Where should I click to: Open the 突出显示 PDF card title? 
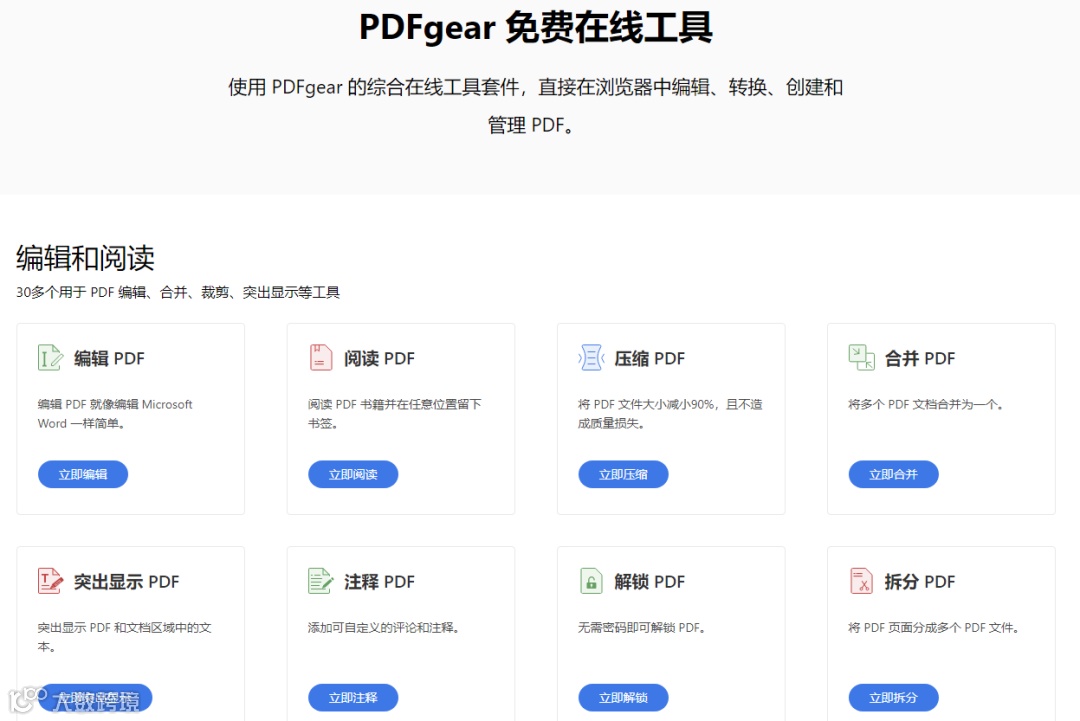127,582
